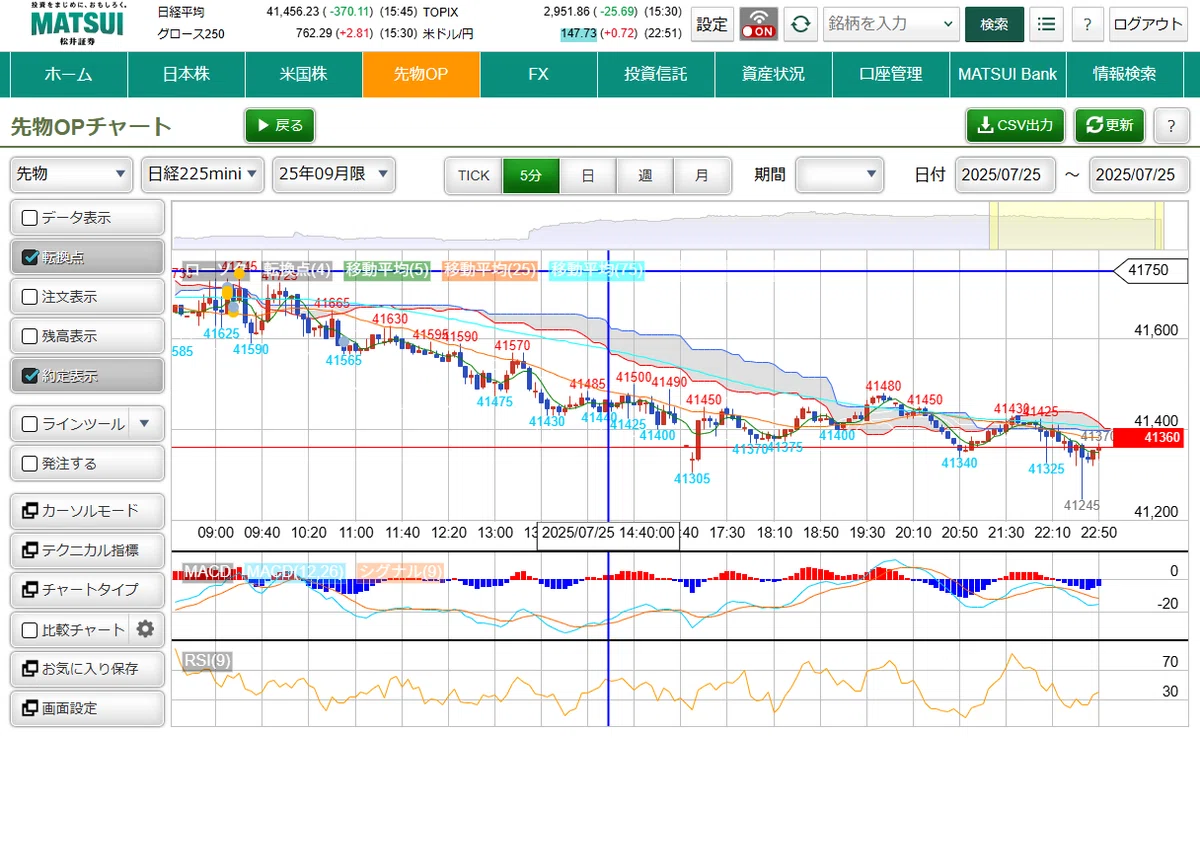Expand the 日経225mini dropdown
The width and height of the screenshot is (1200, 865).
(x=203, y=174)
